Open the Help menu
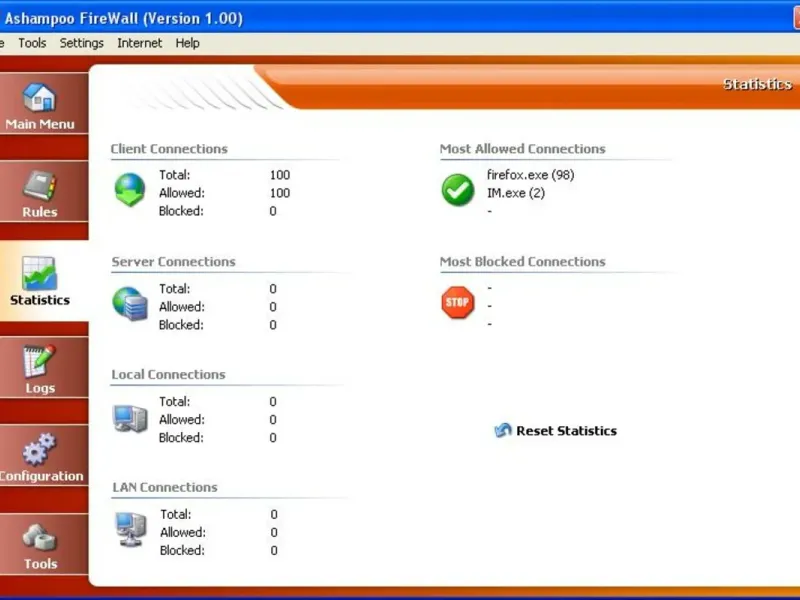This screenshot has height=600, width=800. [187, 43]
